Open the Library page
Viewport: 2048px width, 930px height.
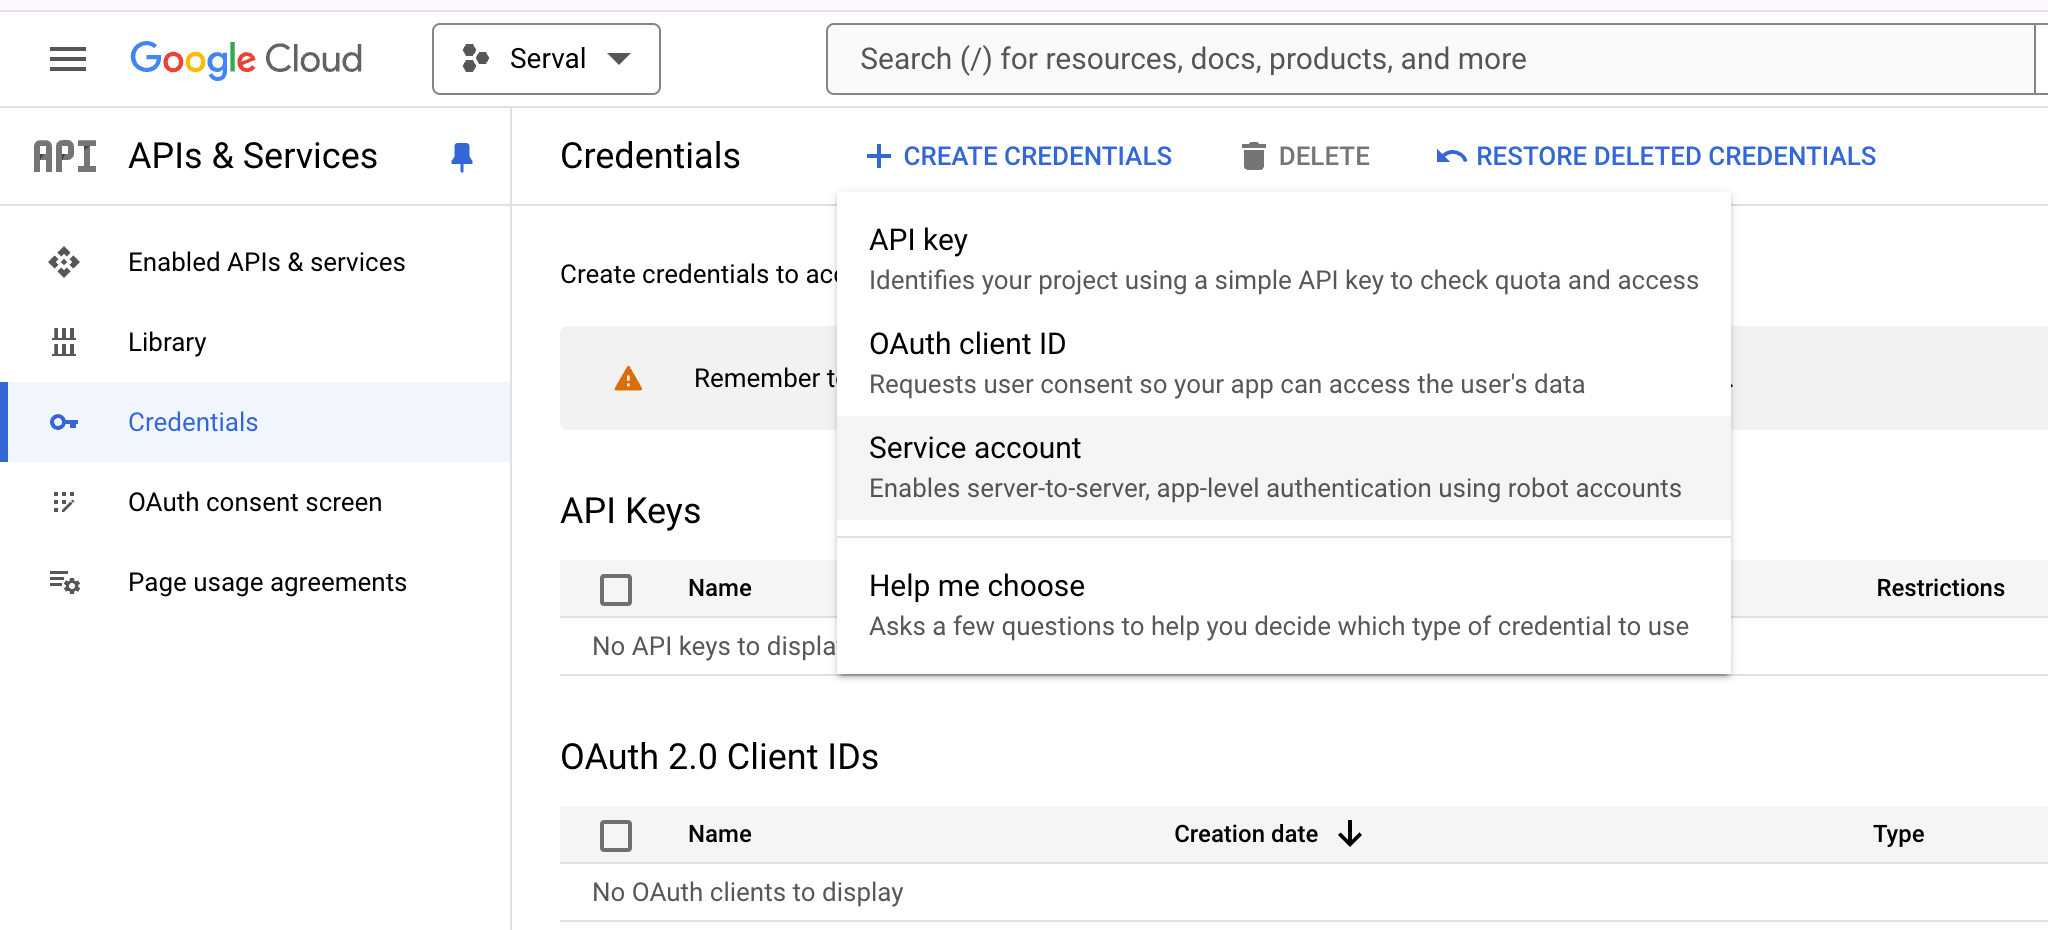pos(167,342)
